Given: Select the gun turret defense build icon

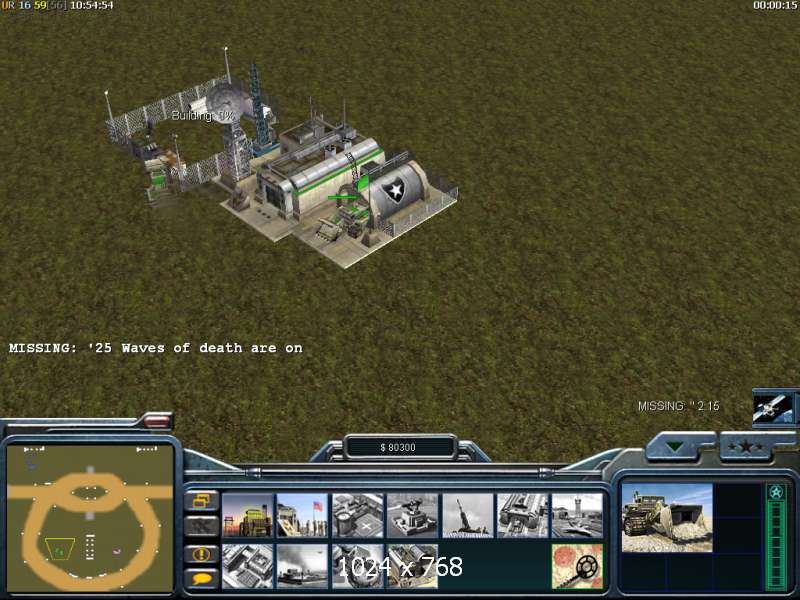Looking at the screenshot, I should 412,515.
